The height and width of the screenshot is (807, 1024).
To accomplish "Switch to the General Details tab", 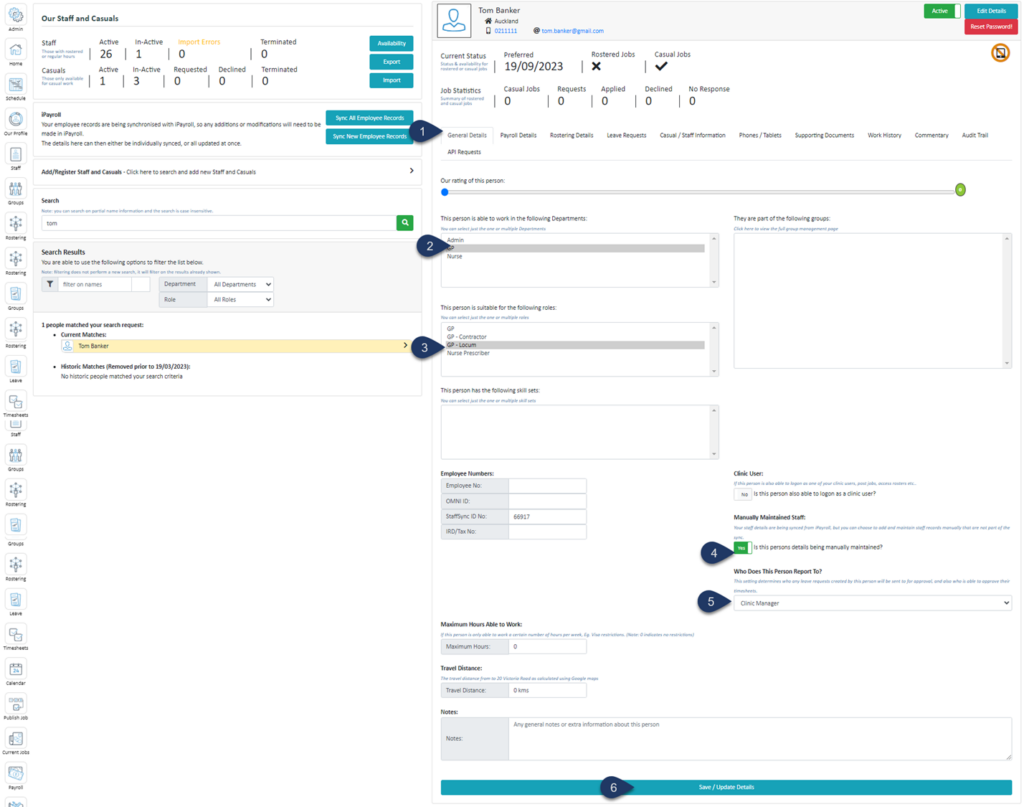I will 467,135.
